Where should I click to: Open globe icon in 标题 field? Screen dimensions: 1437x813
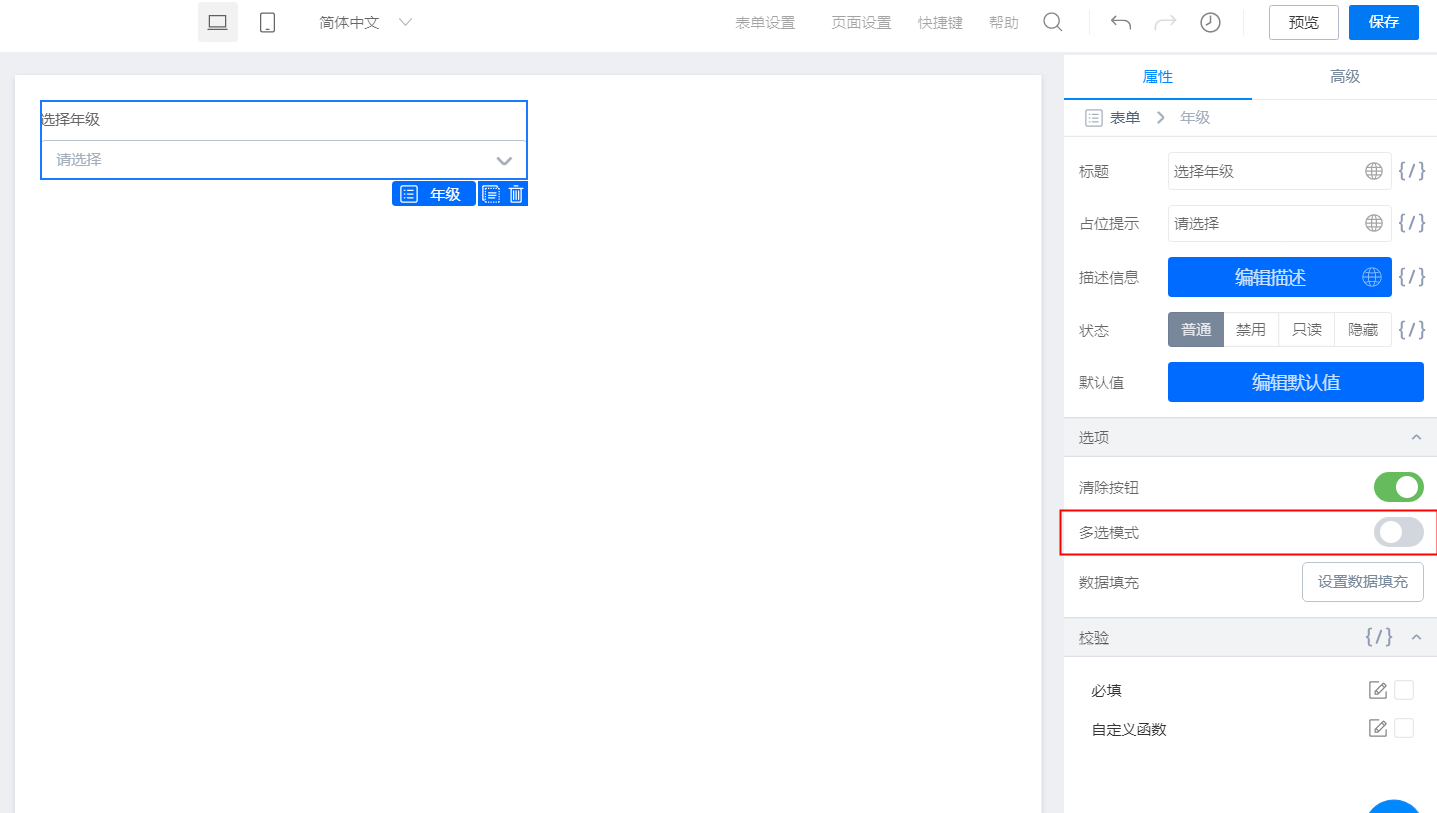click(x=1374, y=171)
